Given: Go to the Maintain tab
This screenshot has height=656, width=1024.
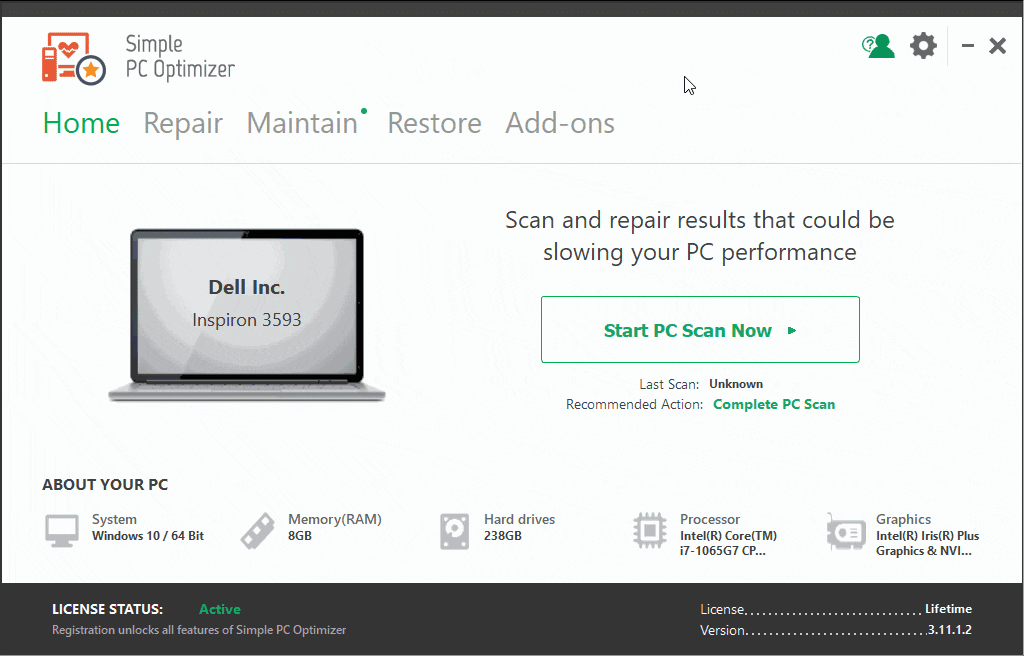Looking at the screenshot, I should [x=302, y=123].
